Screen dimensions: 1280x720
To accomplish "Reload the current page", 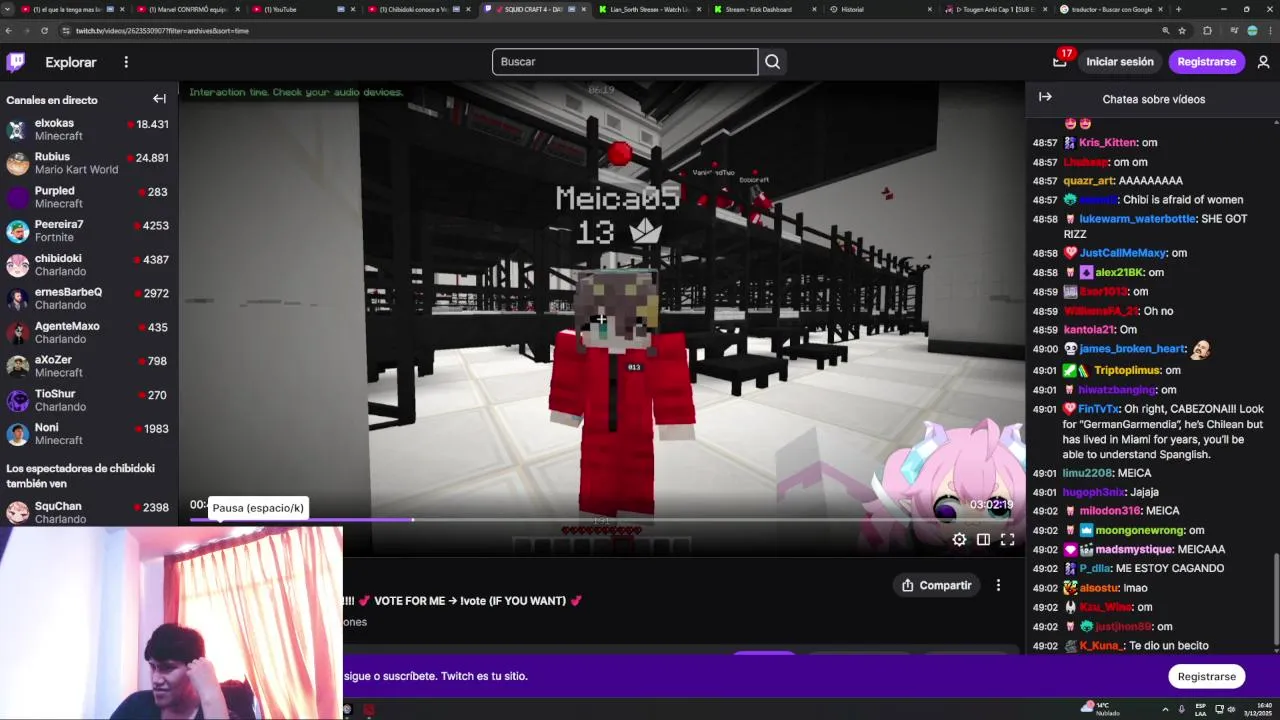I will [45, 31].
